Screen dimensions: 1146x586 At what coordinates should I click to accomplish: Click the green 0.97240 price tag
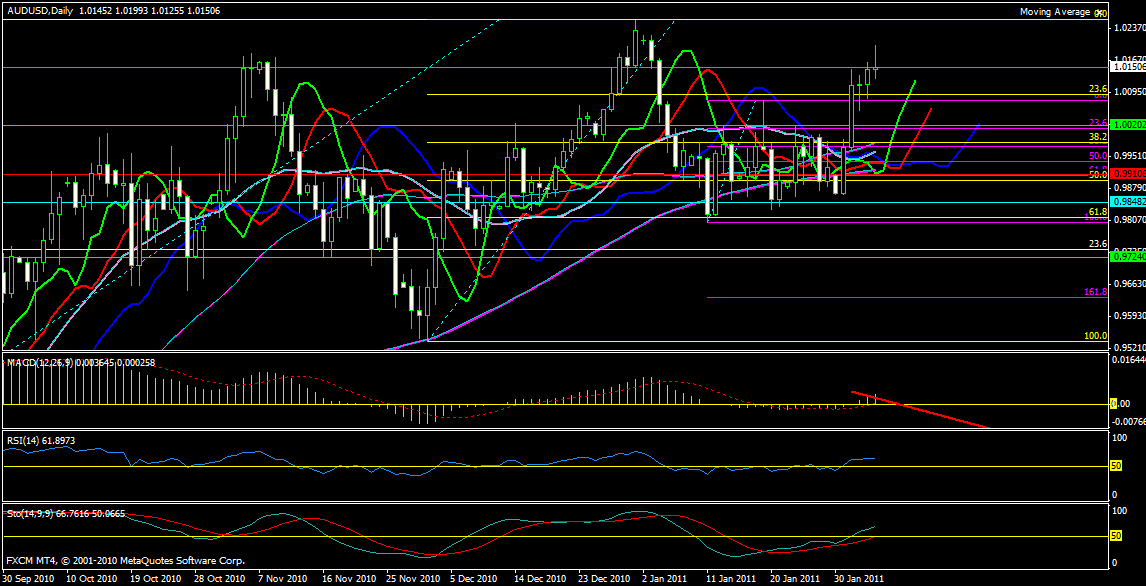click(1127, 256)
